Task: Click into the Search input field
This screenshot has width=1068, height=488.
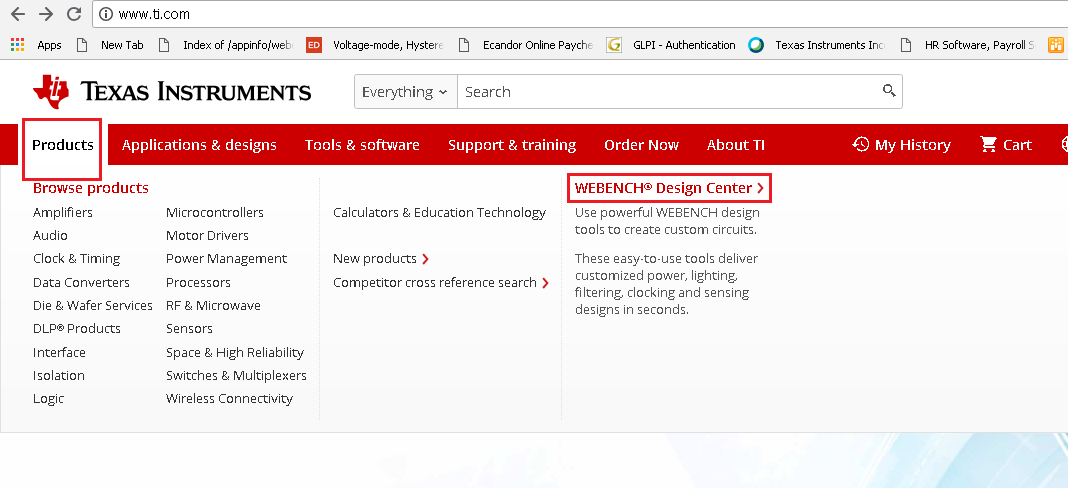Action: click(668, 91)
